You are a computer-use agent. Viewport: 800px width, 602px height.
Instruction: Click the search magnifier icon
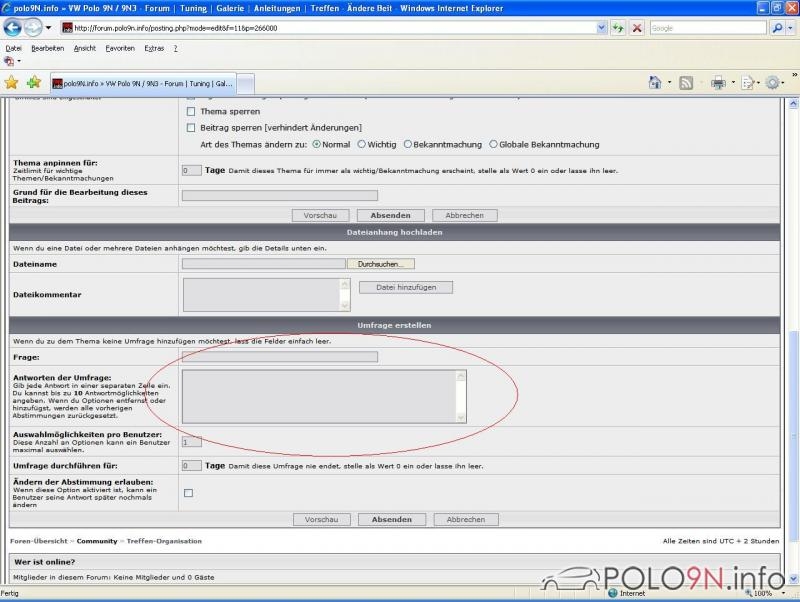click(779, 28)
